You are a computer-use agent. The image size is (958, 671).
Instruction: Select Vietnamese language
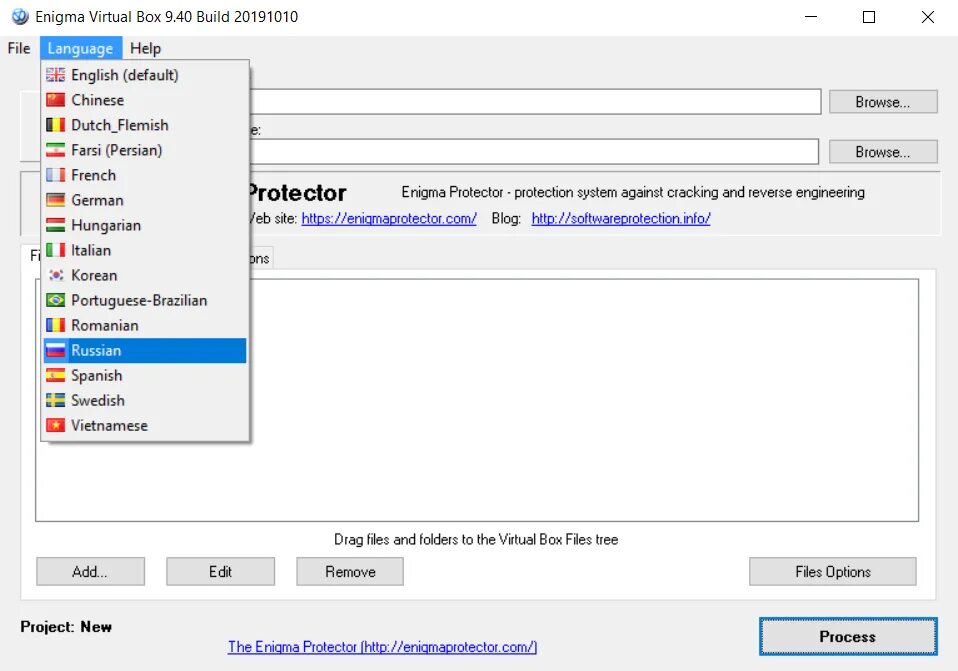(145, 425)
